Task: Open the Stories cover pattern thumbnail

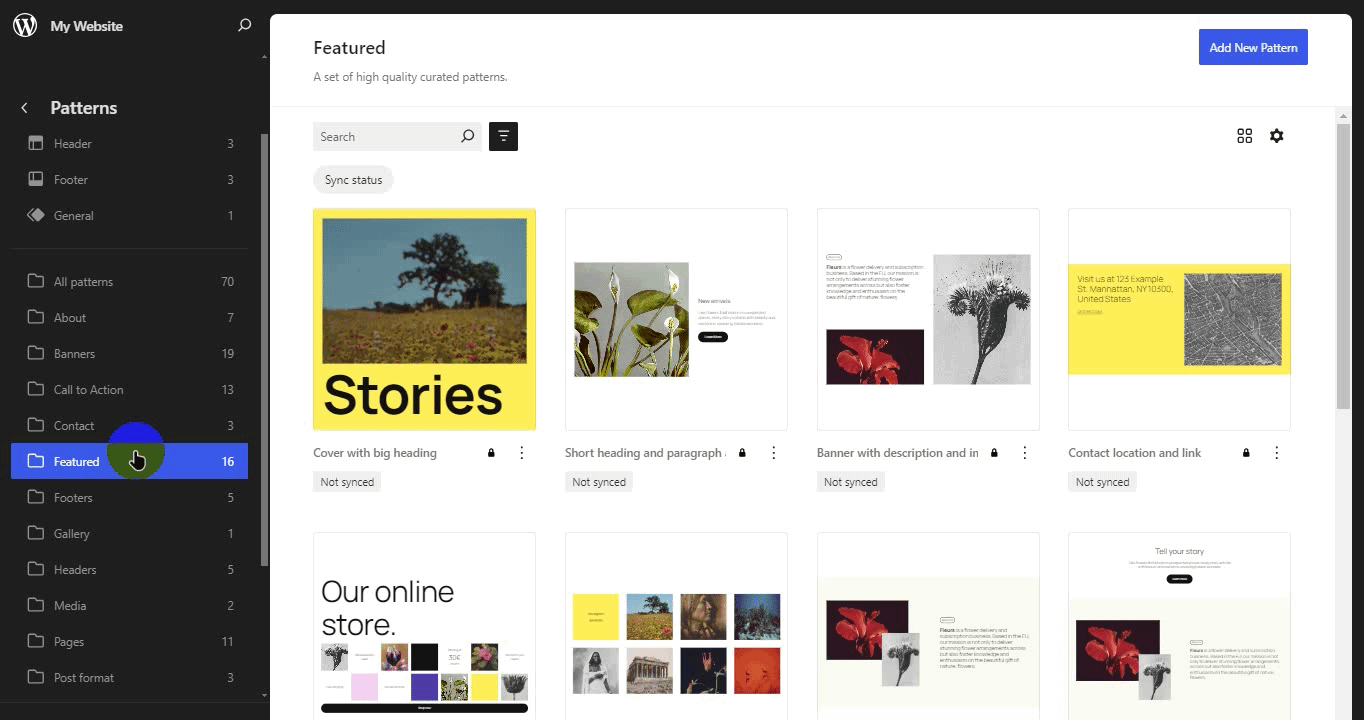Action: click(424, 319)
